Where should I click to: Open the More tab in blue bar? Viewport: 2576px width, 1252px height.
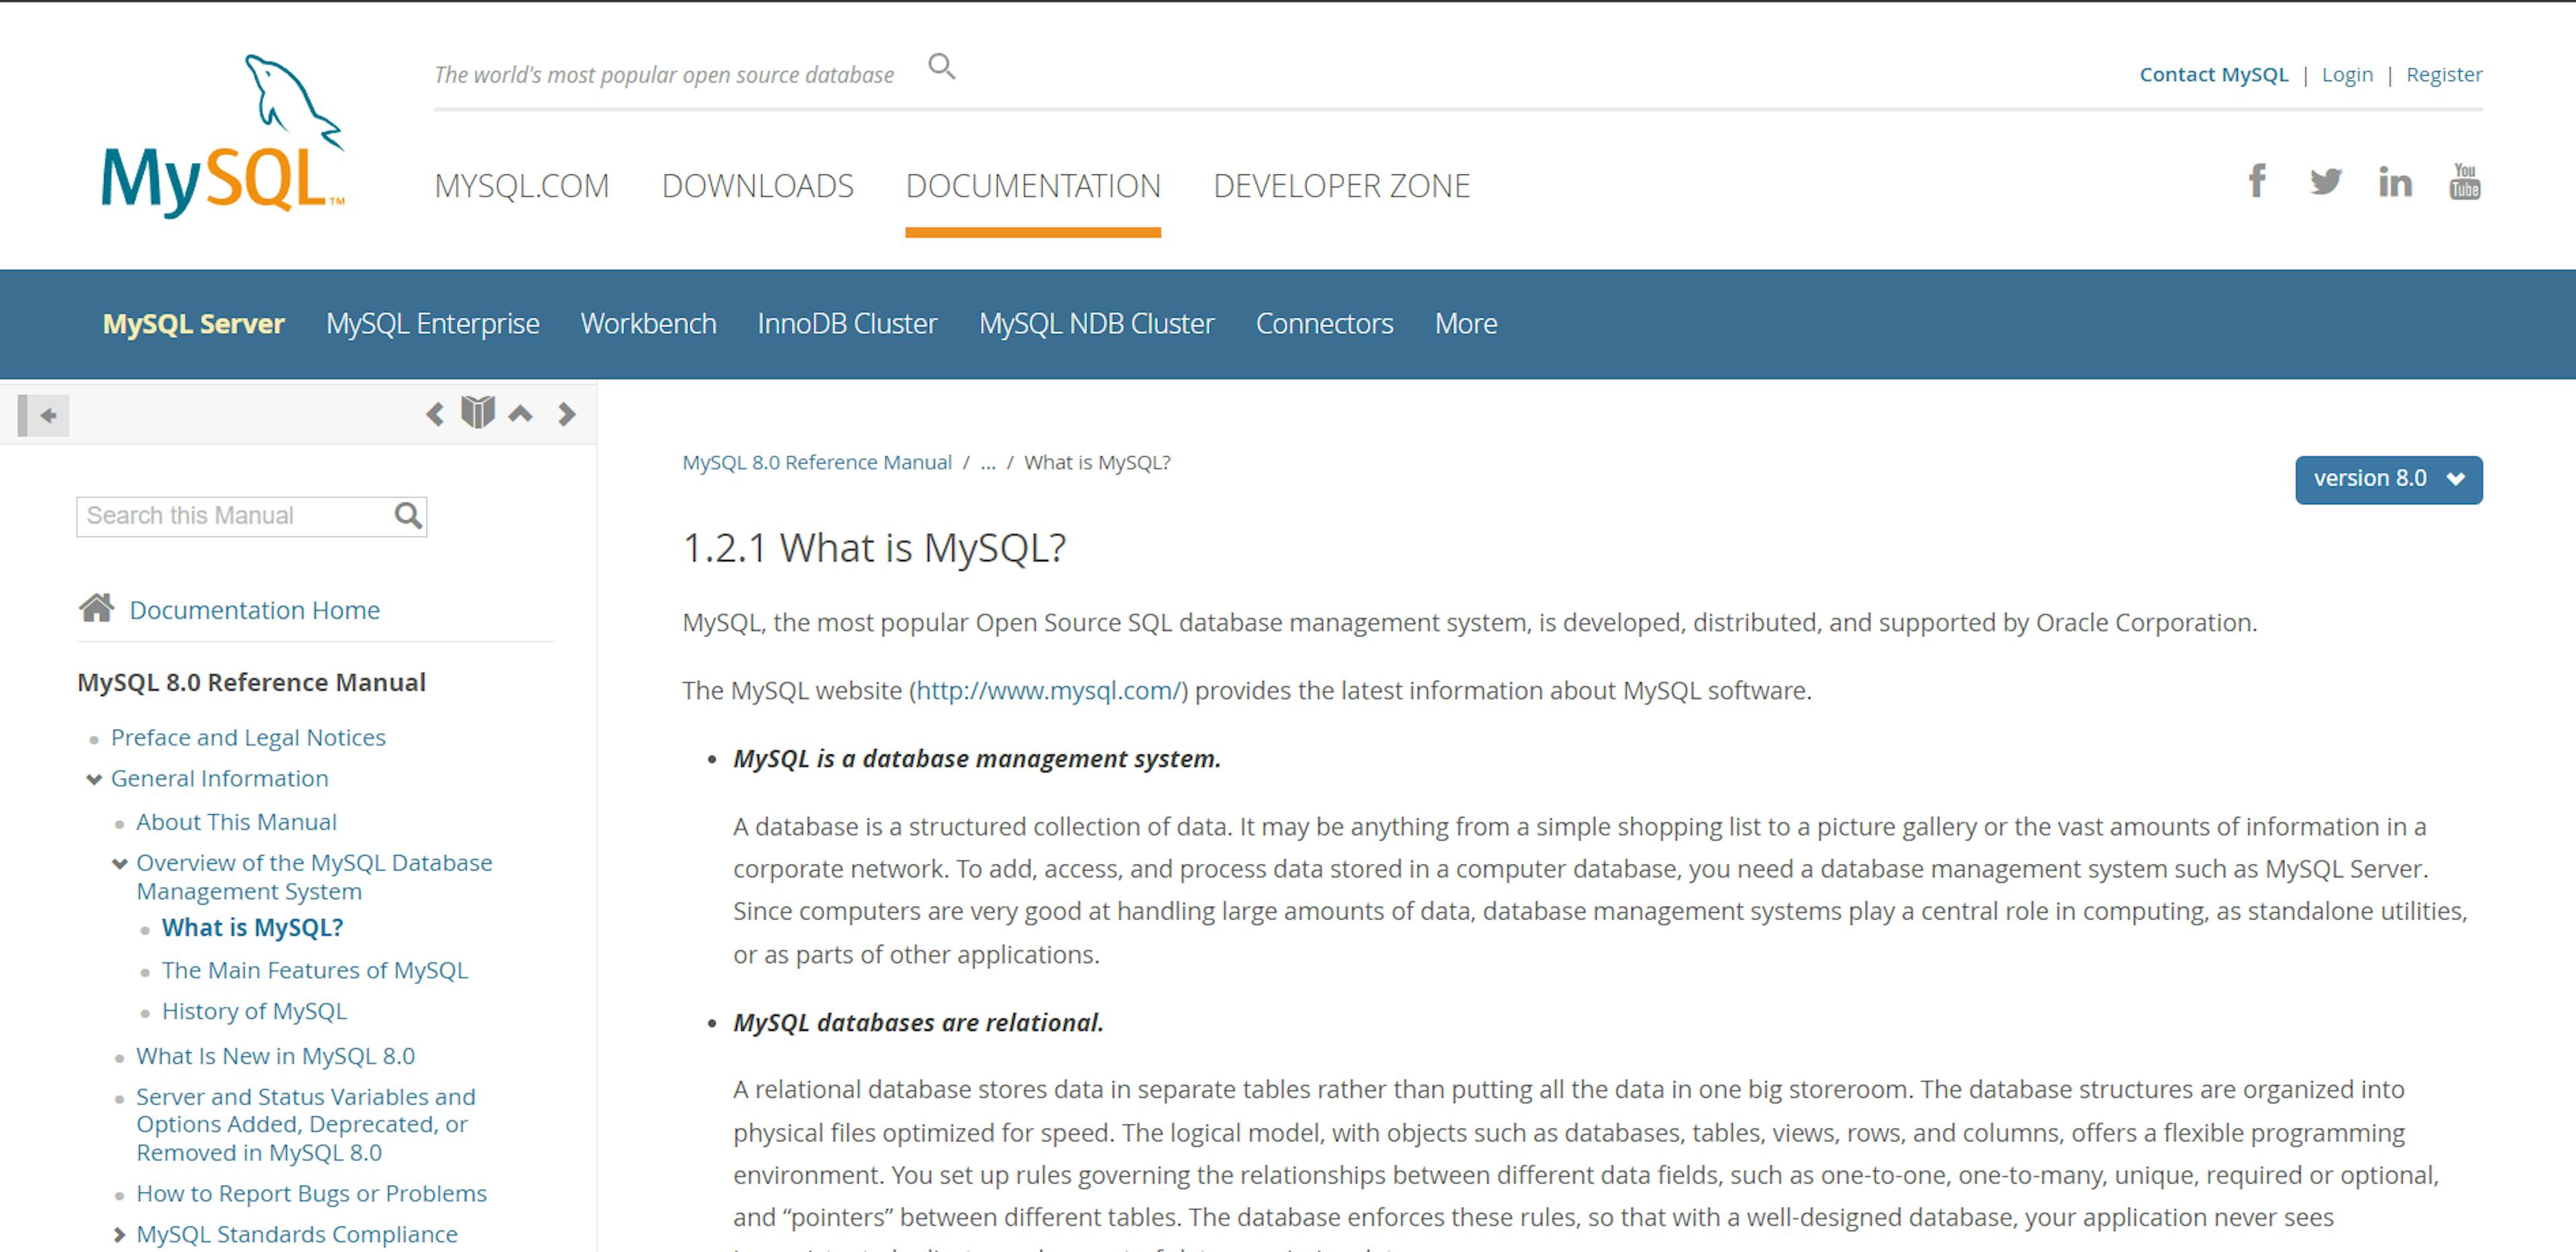tap(1466, 324)
